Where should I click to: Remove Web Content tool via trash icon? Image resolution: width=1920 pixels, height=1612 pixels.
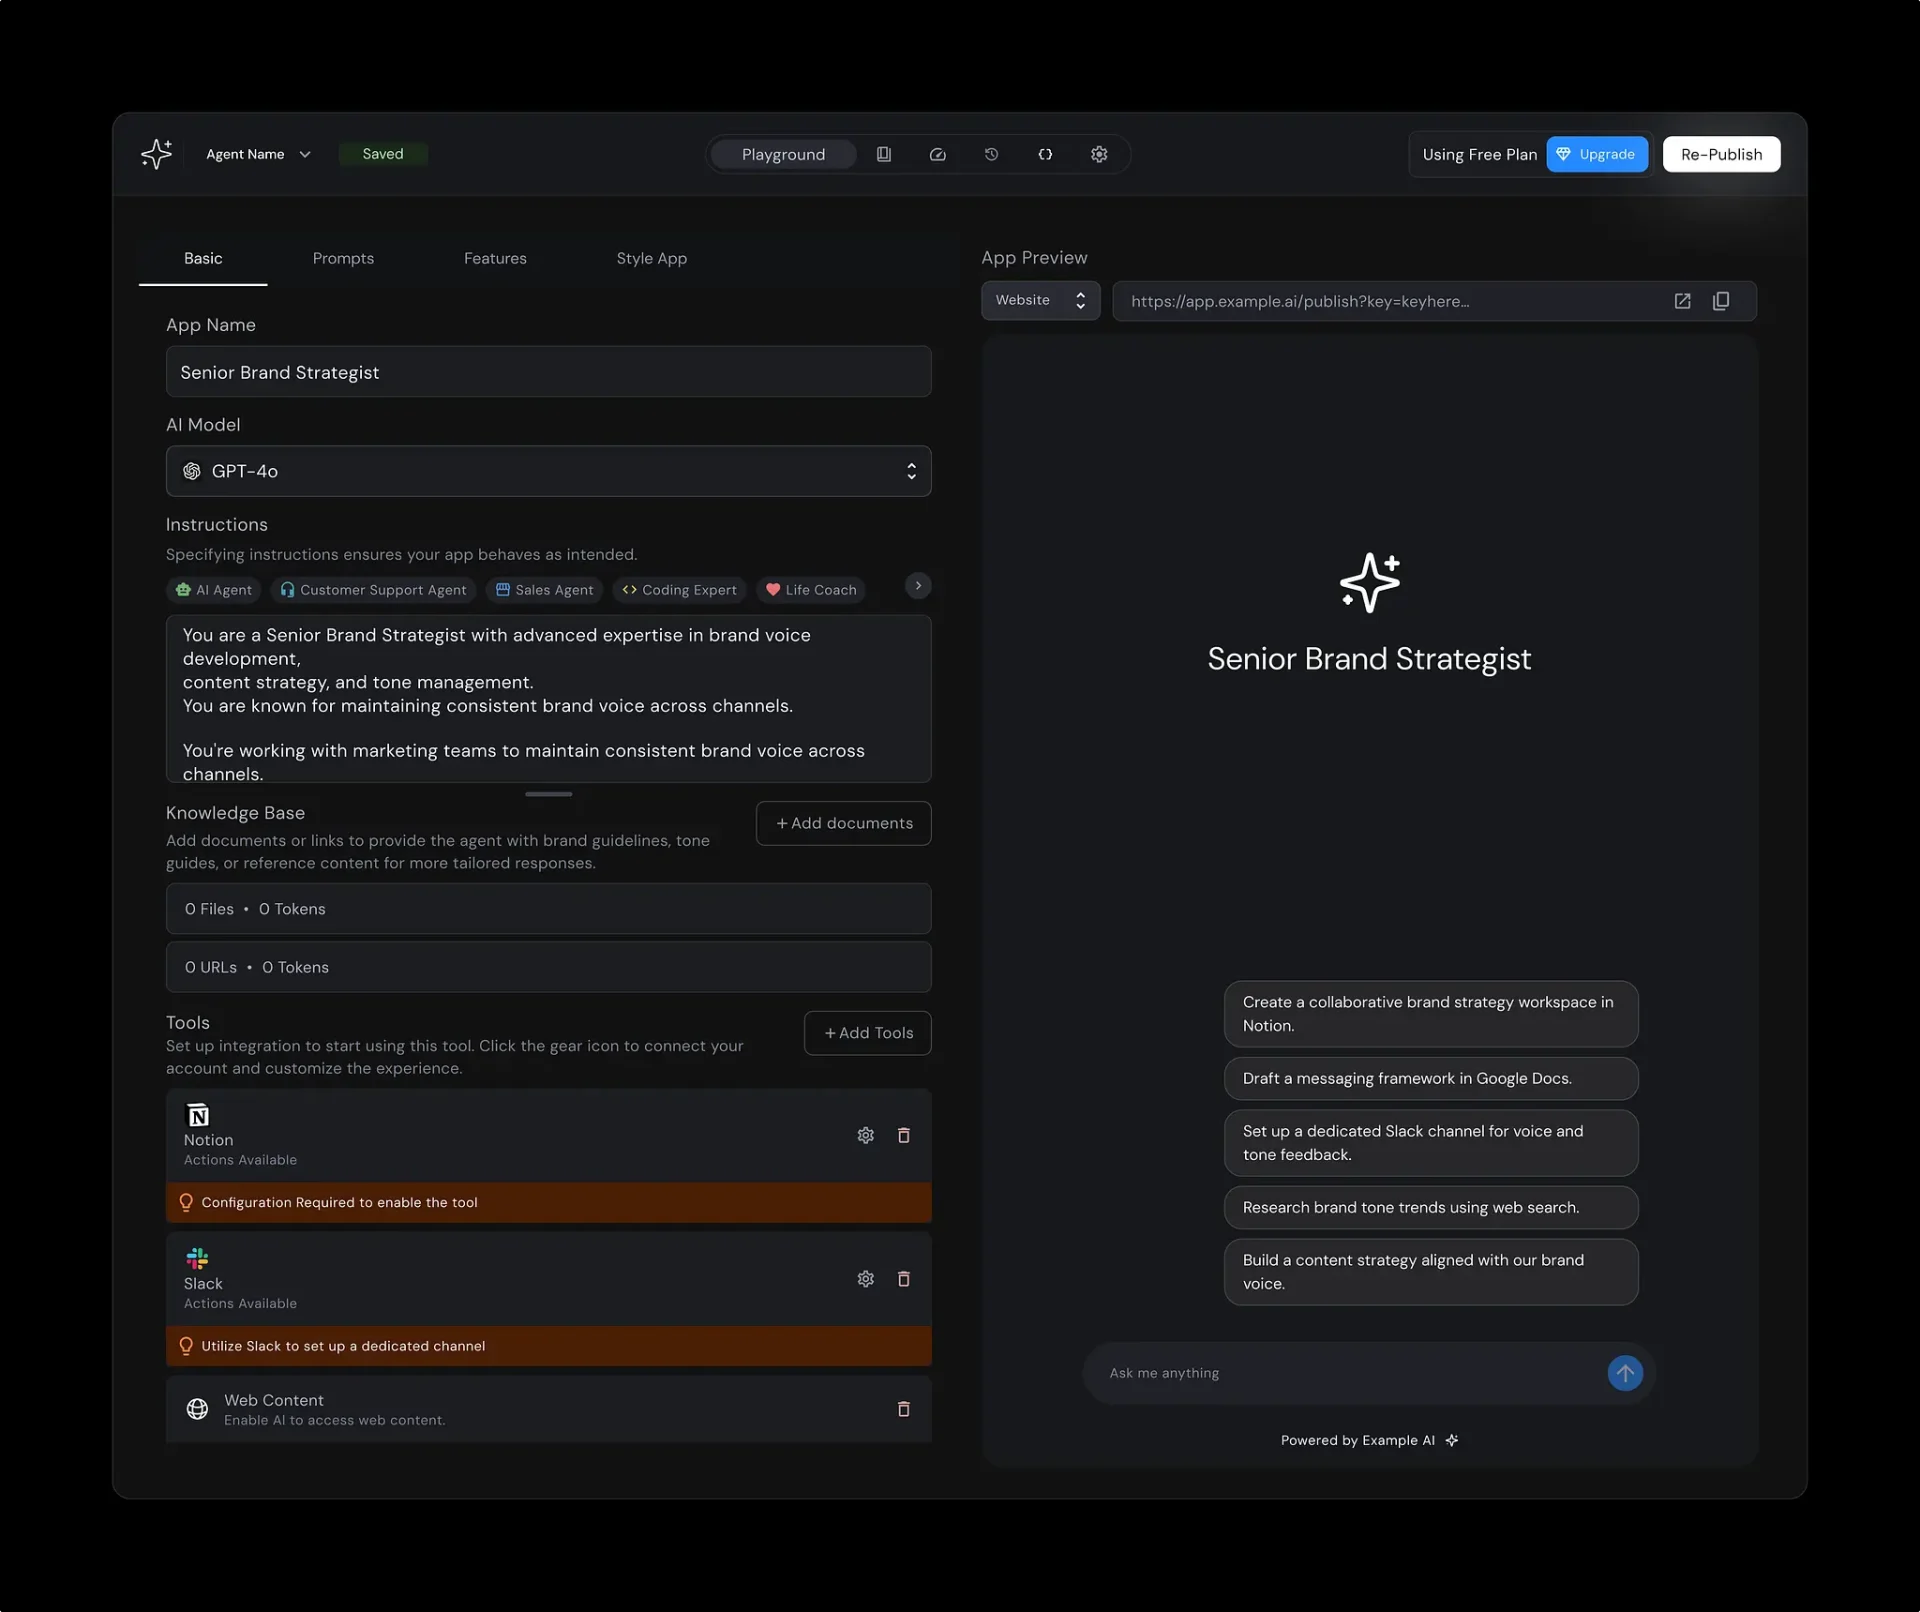pos(903,1409)
